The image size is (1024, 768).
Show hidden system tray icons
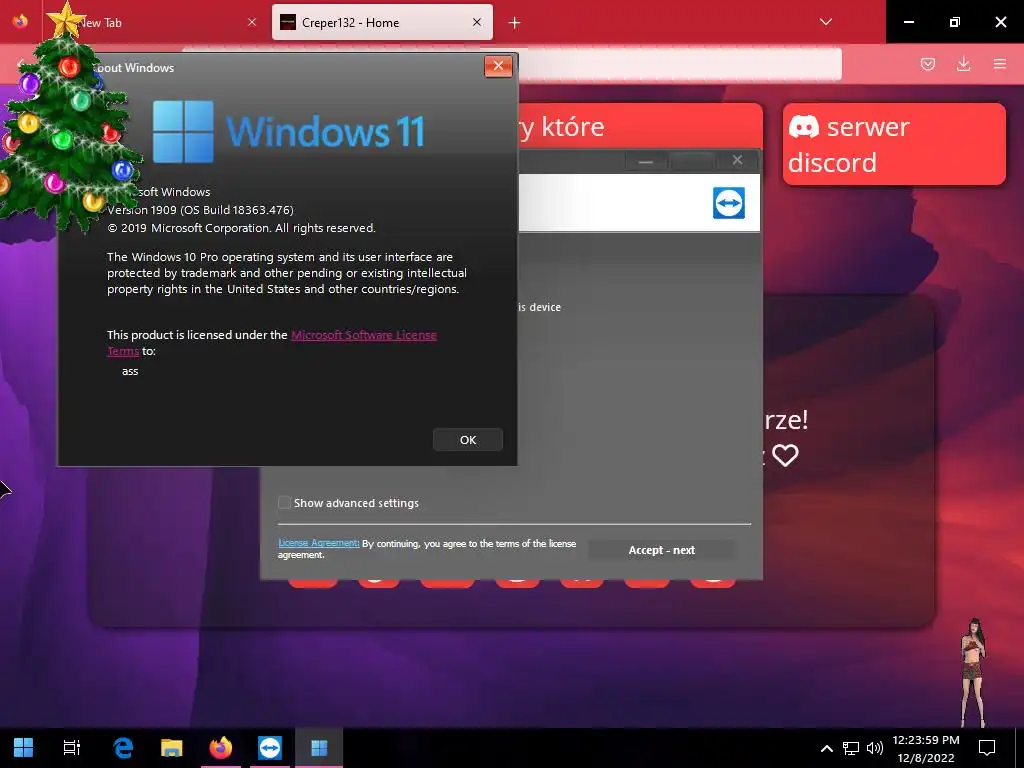(x=826, y=748)
